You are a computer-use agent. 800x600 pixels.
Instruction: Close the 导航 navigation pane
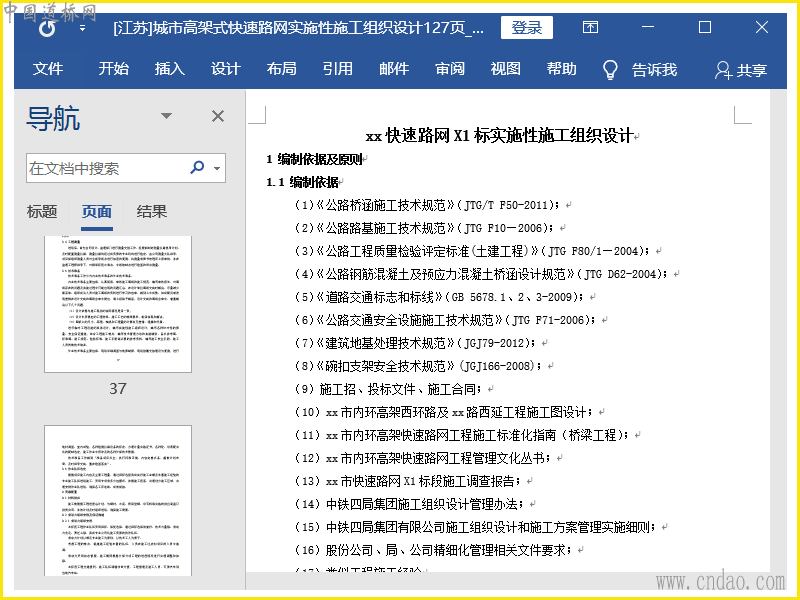point(218,116)
